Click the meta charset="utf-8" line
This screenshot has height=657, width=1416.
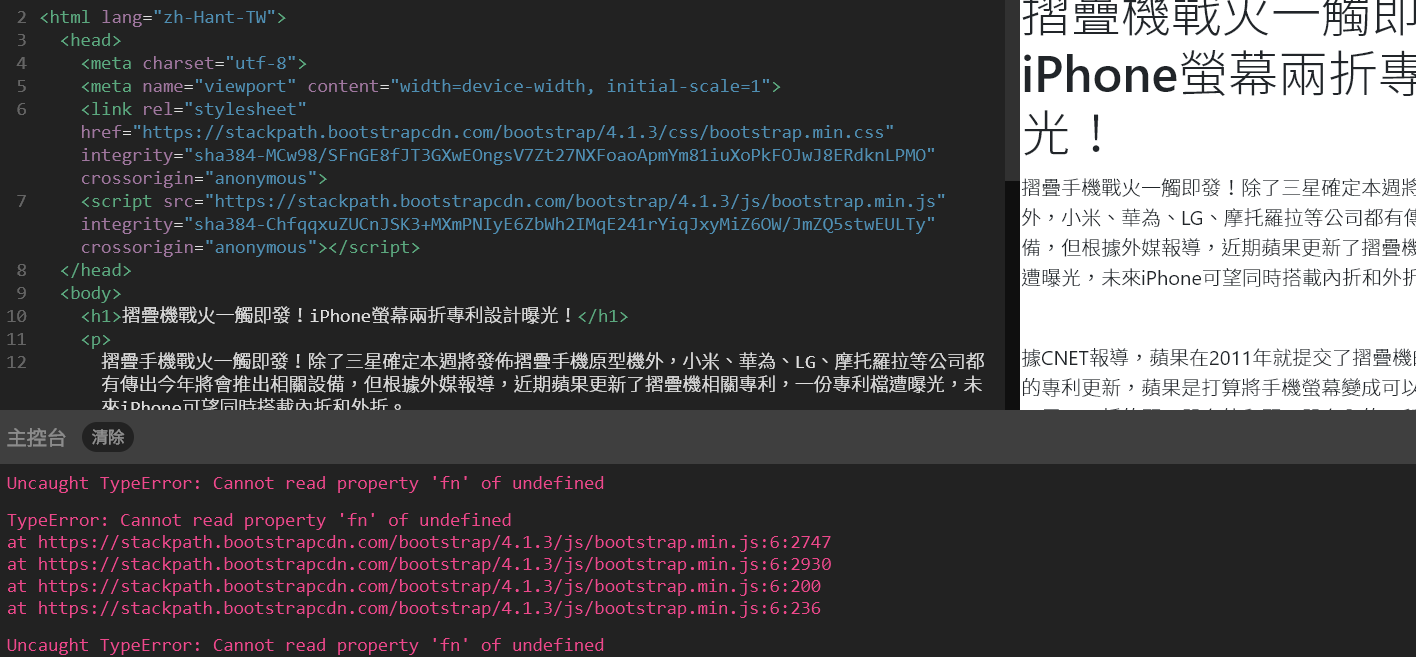click(x=194, y=63)
